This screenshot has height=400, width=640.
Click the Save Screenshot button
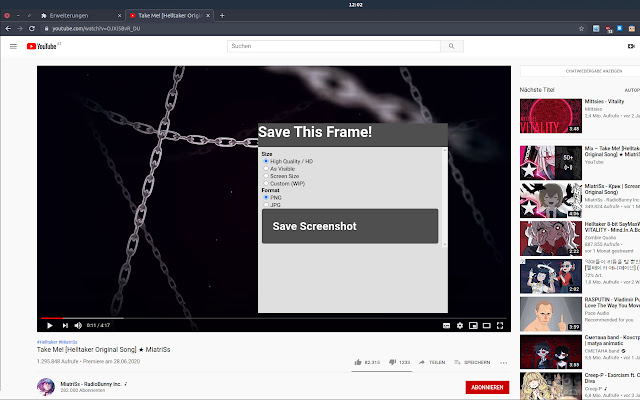tap(350, 226)
